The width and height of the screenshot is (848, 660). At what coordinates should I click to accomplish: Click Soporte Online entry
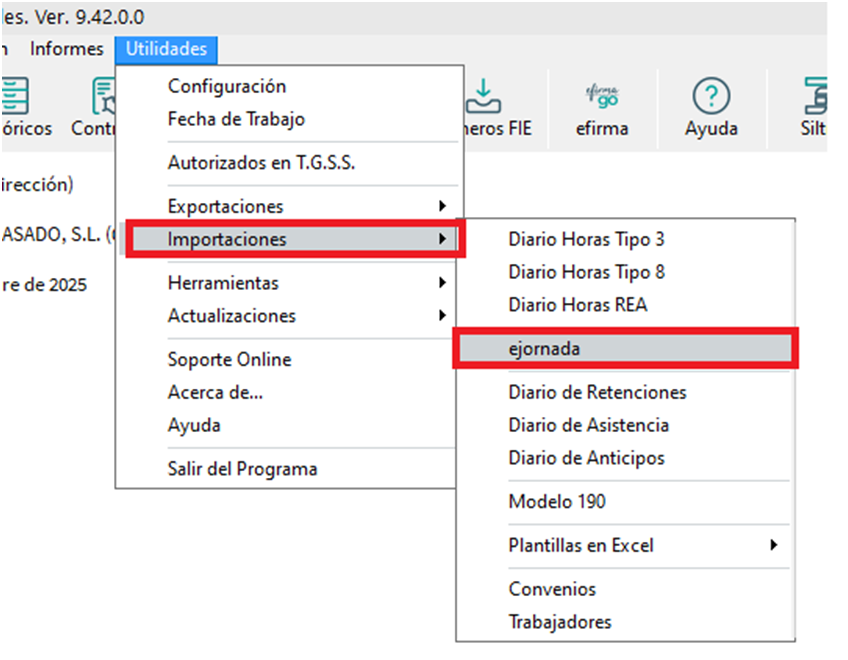pyautogui.click(x=229, y=359)
